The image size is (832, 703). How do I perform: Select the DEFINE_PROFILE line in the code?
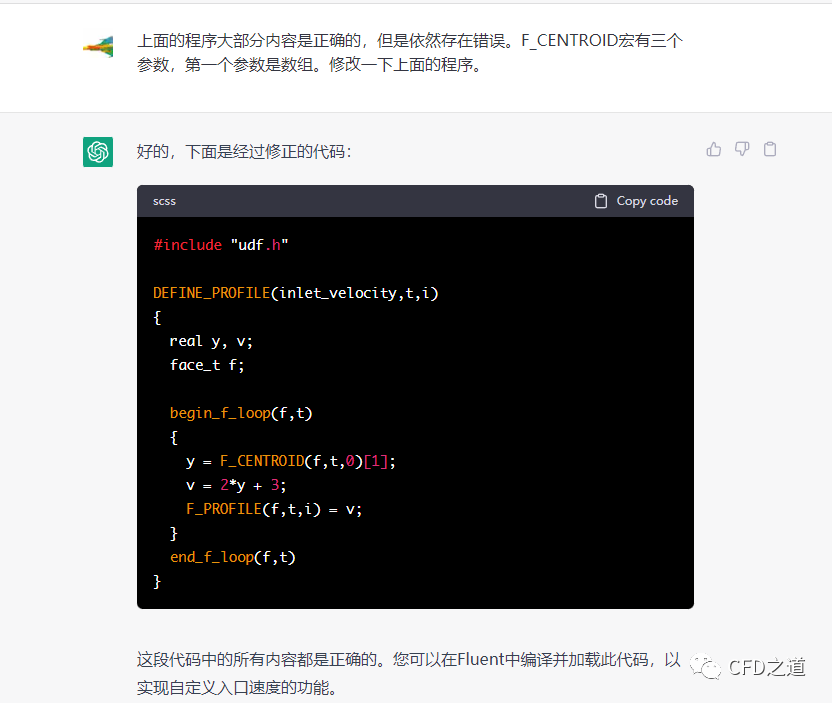296,292
